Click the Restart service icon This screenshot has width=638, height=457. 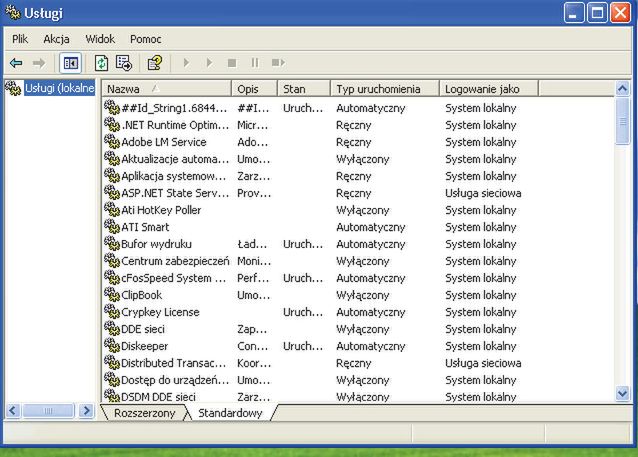[x=277, y=63]
